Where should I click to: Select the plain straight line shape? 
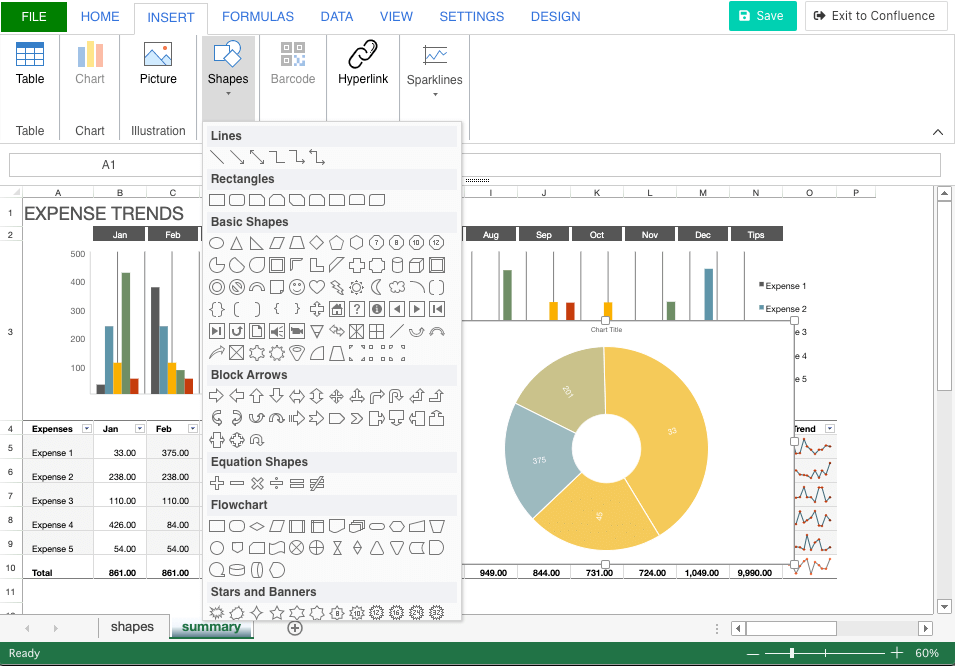(216, 157)
